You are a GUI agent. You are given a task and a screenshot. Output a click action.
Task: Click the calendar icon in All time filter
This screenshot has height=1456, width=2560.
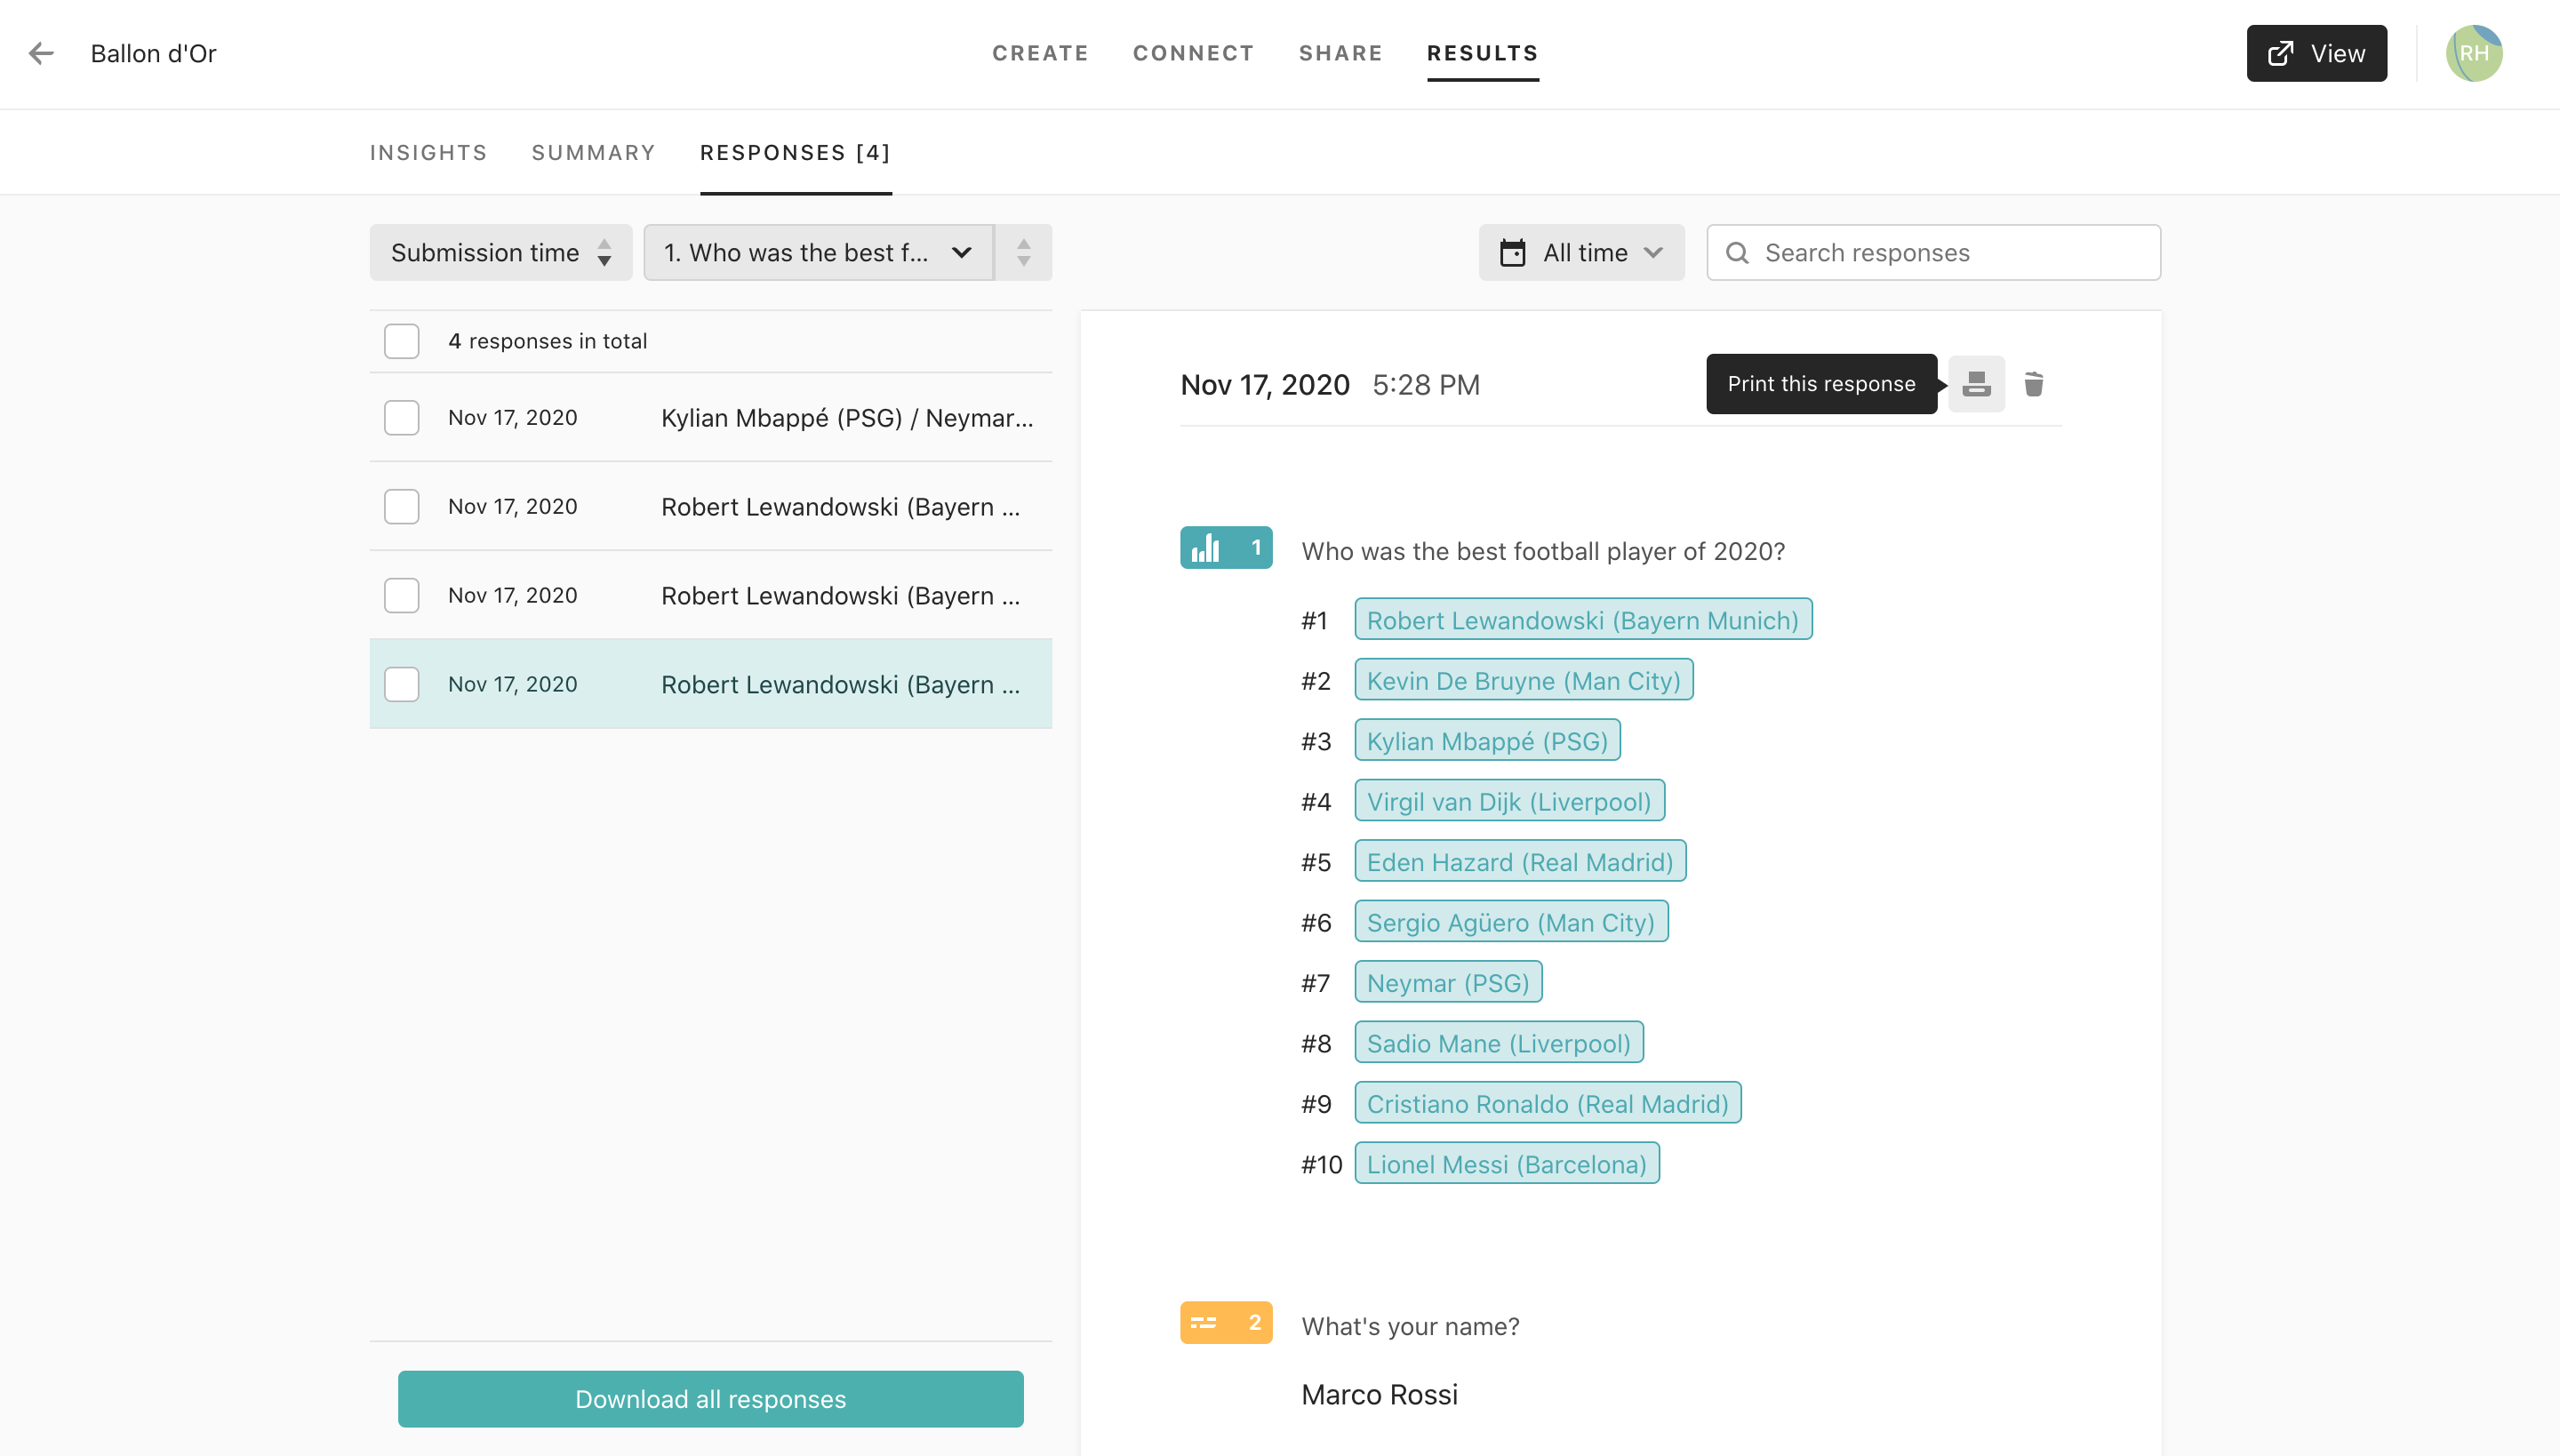click(x=1513, y=253)
